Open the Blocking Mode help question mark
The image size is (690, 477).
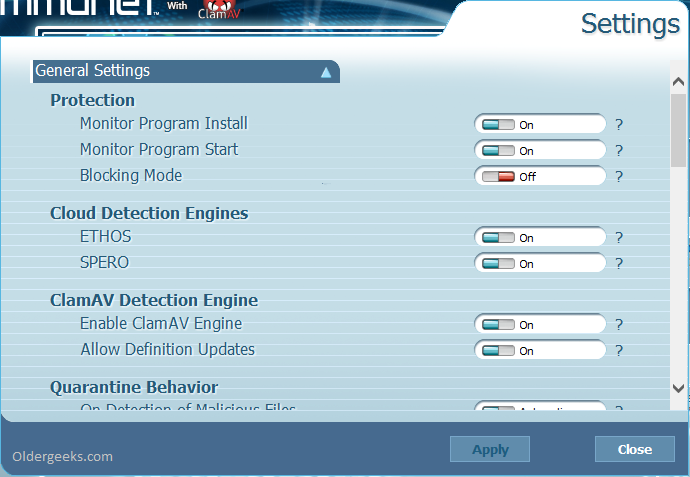[x=619, y=176]
